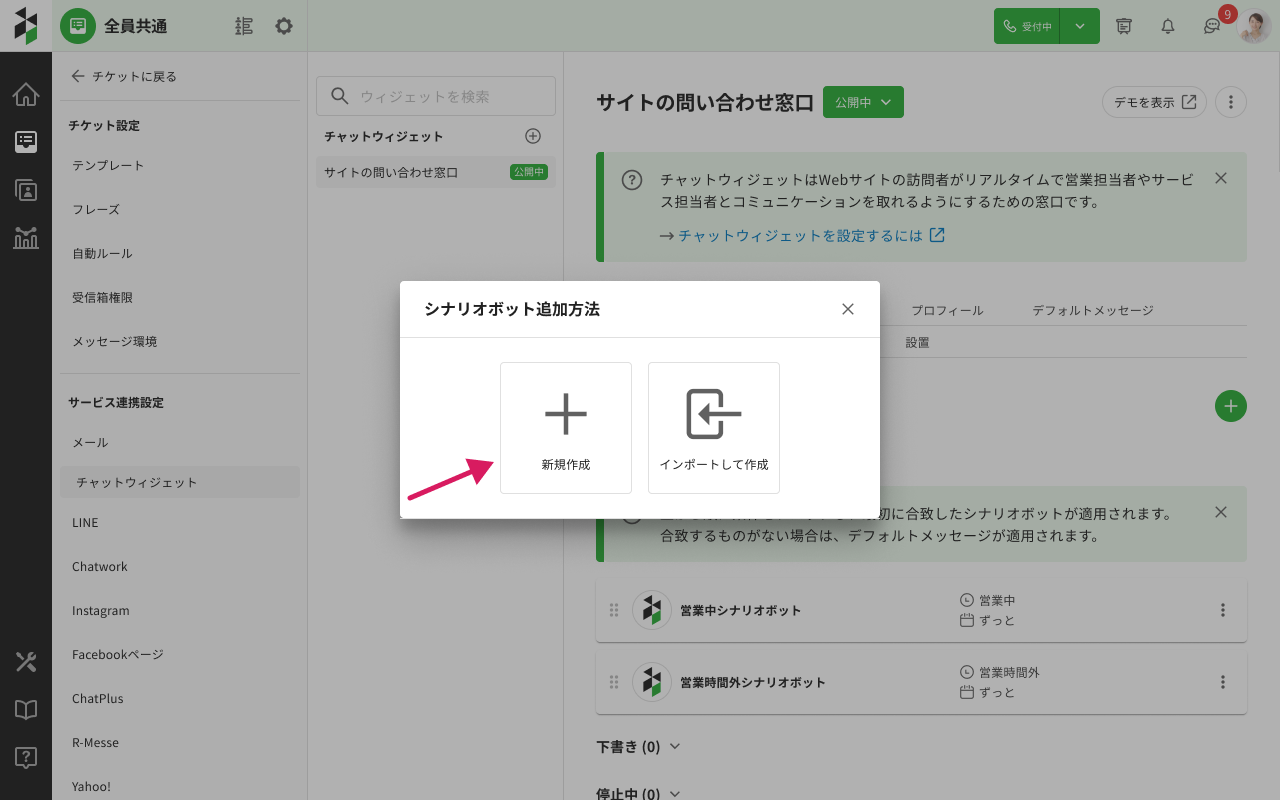Open the notifications bell
Viewport: 1280px width, 800px height.
pyautogui.click(x=1168, y=26)
